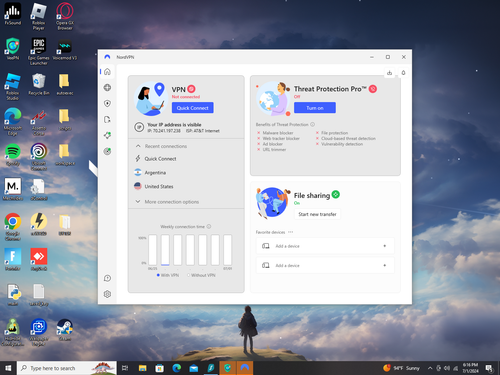This screenshot has height=375, width=500.
Task: Select Roblox Studio desktop icon
Action: point(12,86)
